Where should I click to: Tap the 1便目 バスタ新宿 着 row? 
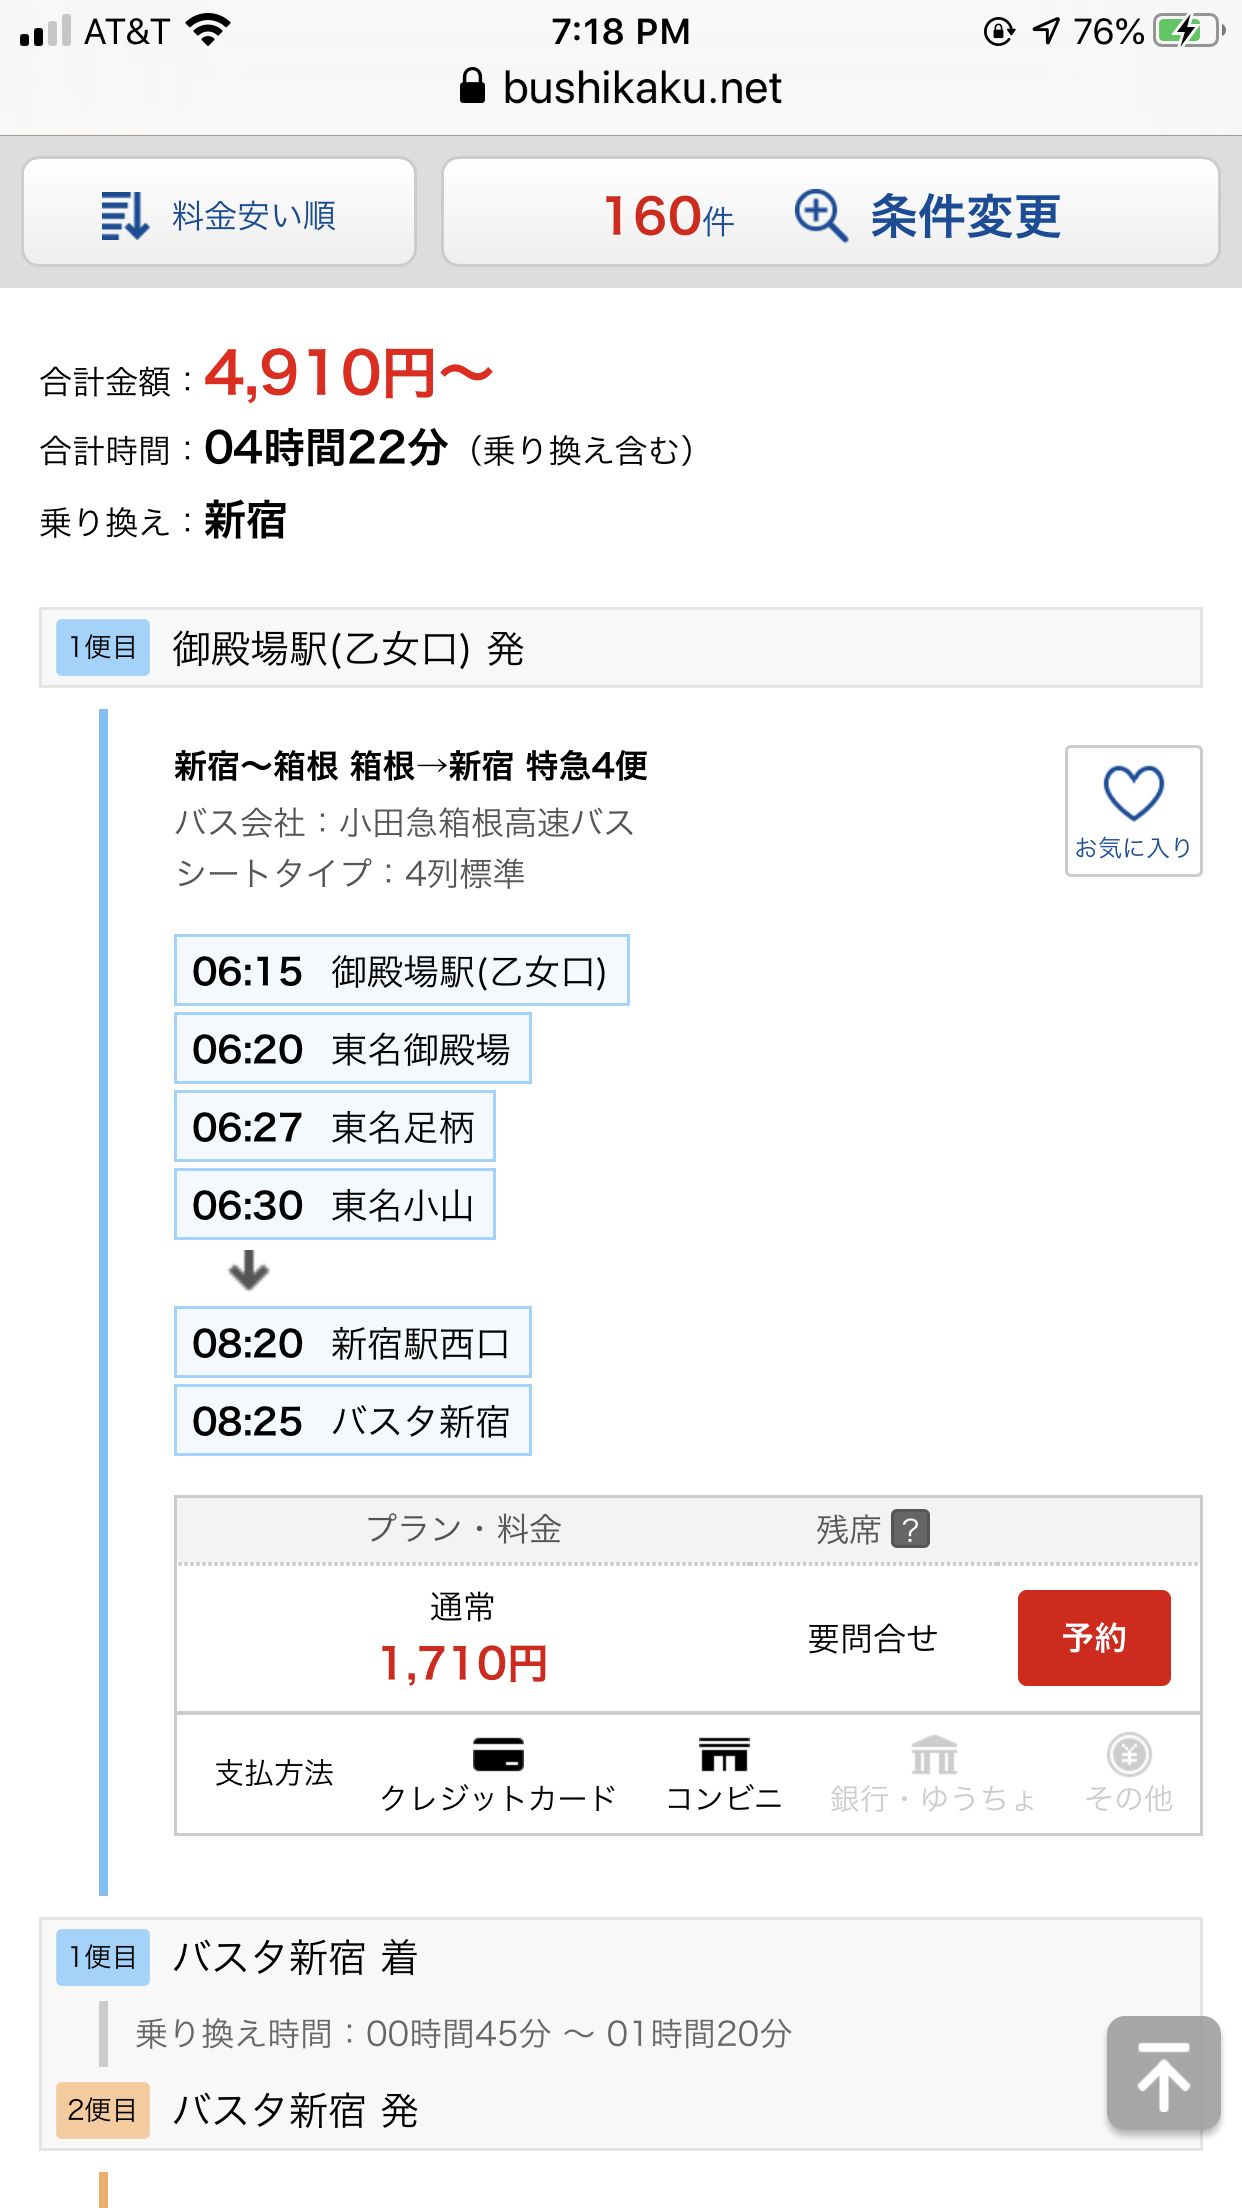click(x=620, y=1957)
